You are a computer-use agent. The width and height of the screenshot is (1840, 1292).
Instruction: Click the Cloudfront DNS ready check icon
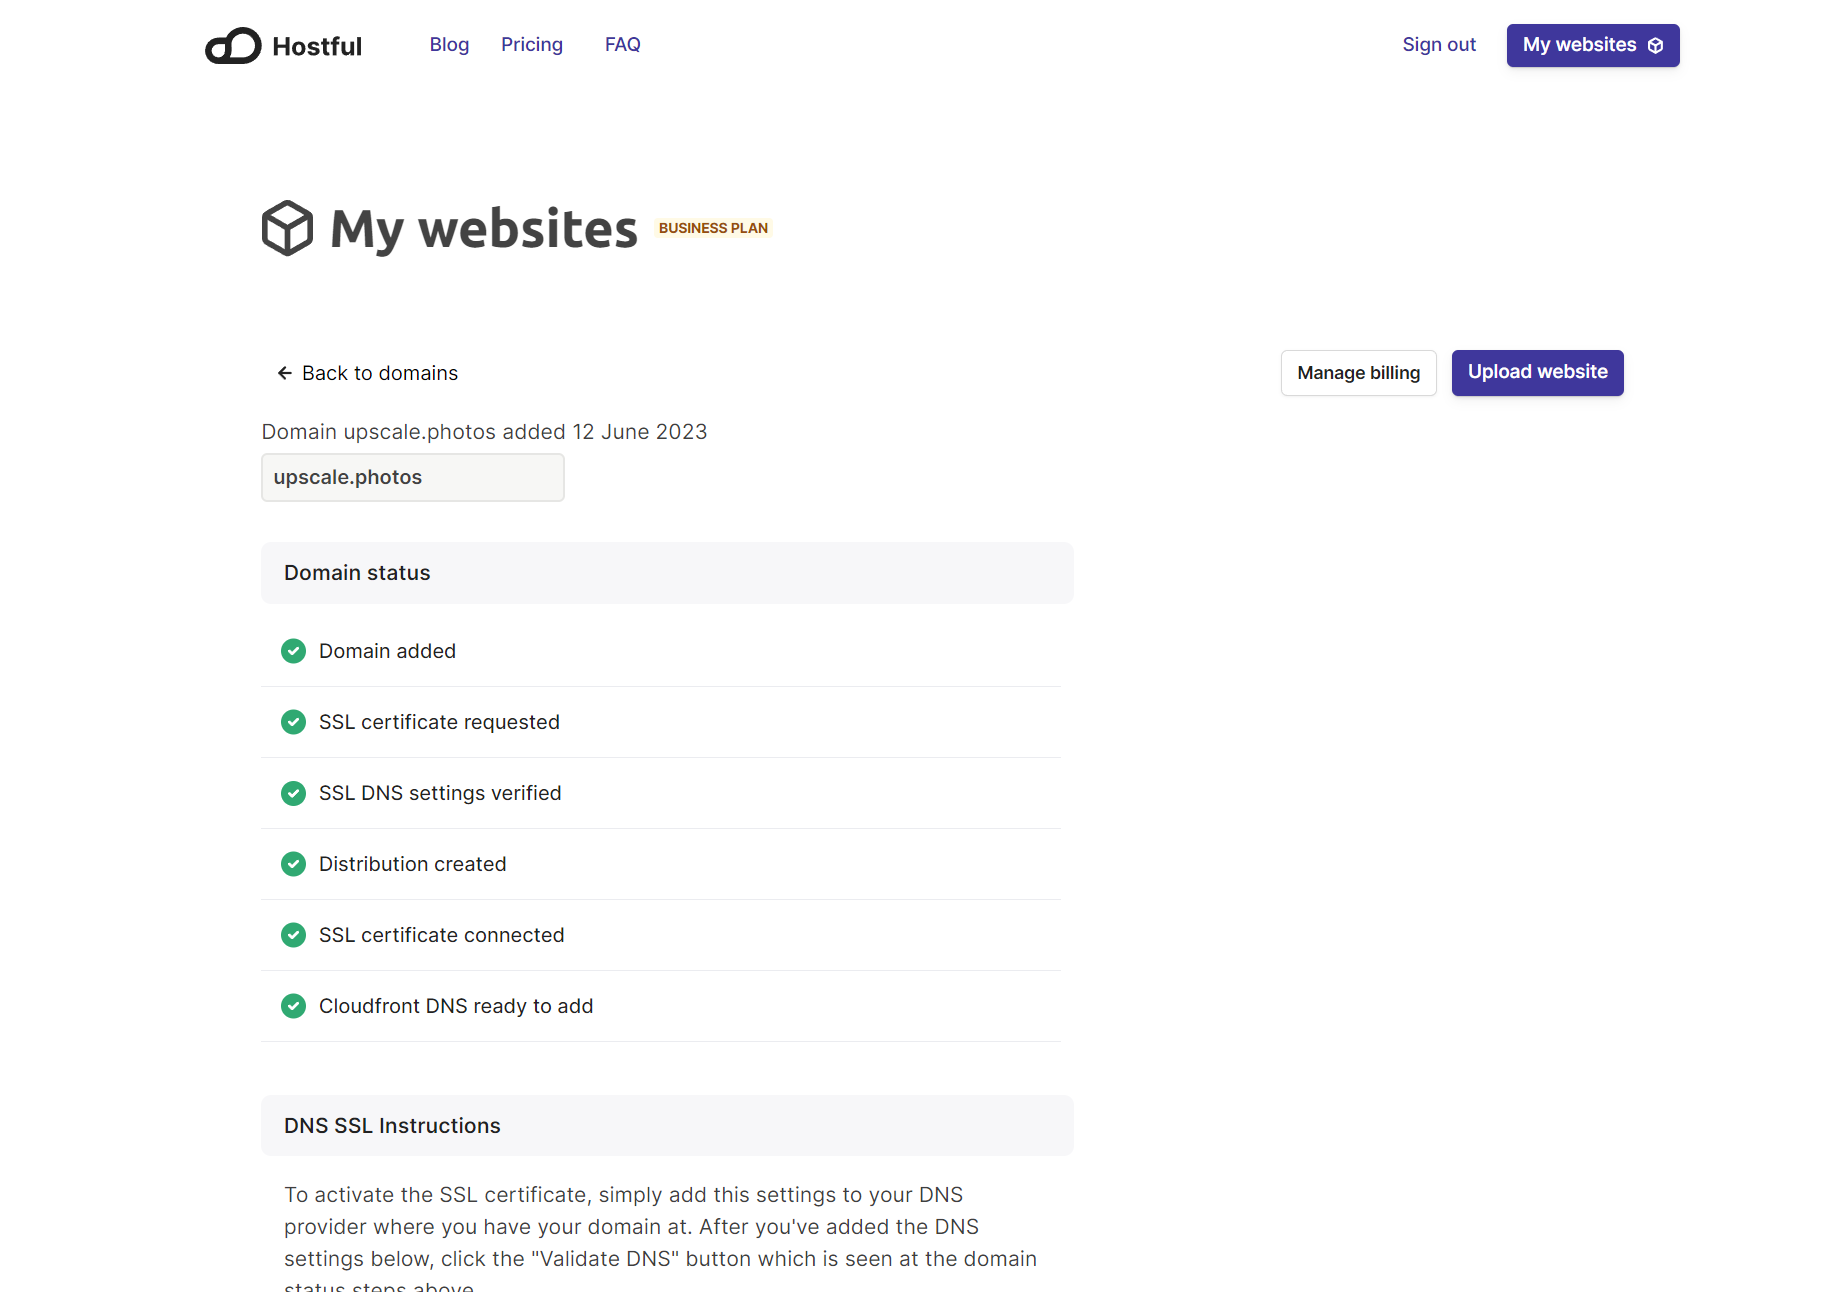[x=293, y=1006]
